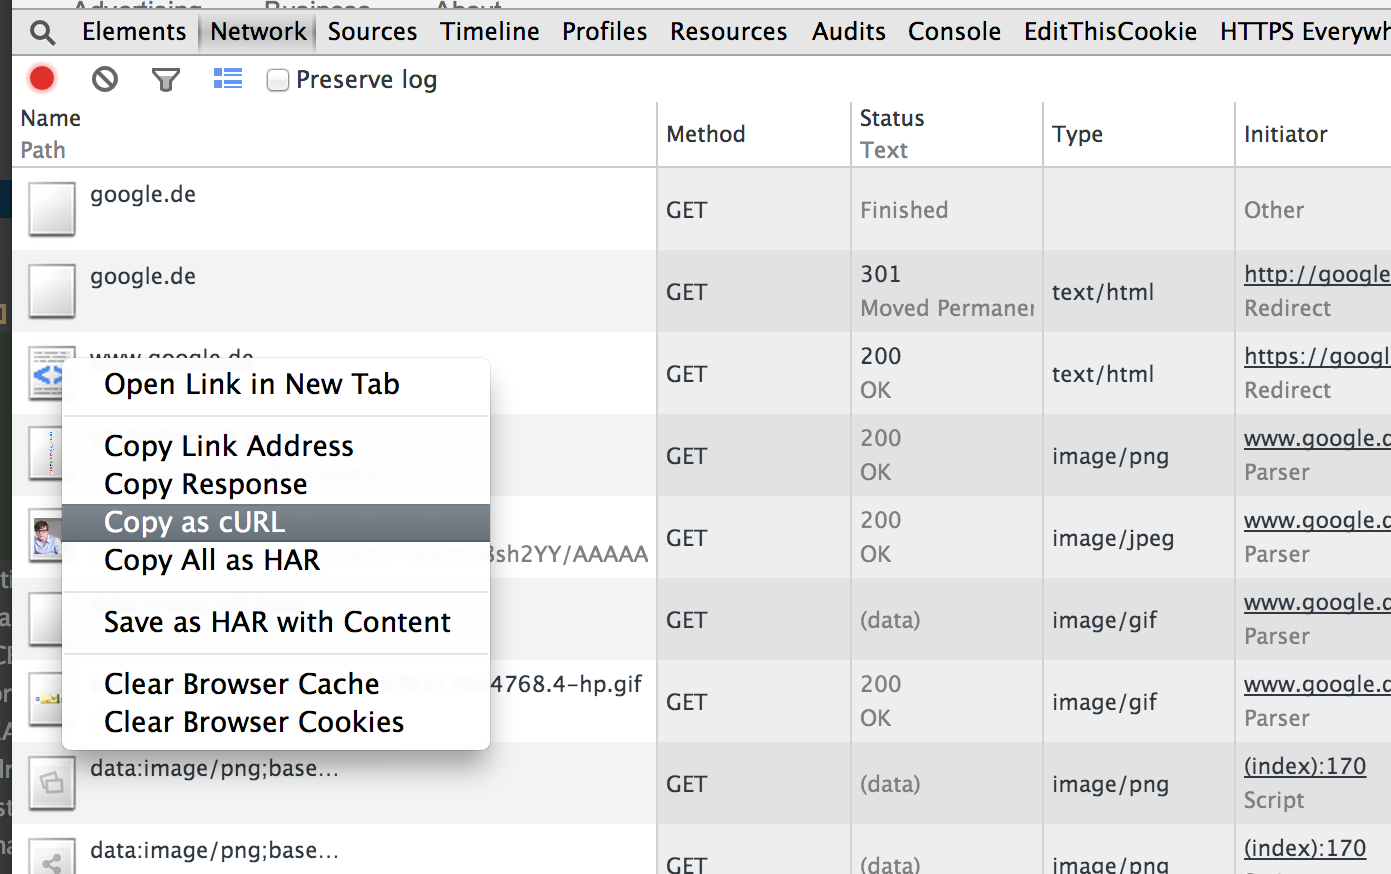Choose Copy Link Address from context menu

[x=276, y=446]
